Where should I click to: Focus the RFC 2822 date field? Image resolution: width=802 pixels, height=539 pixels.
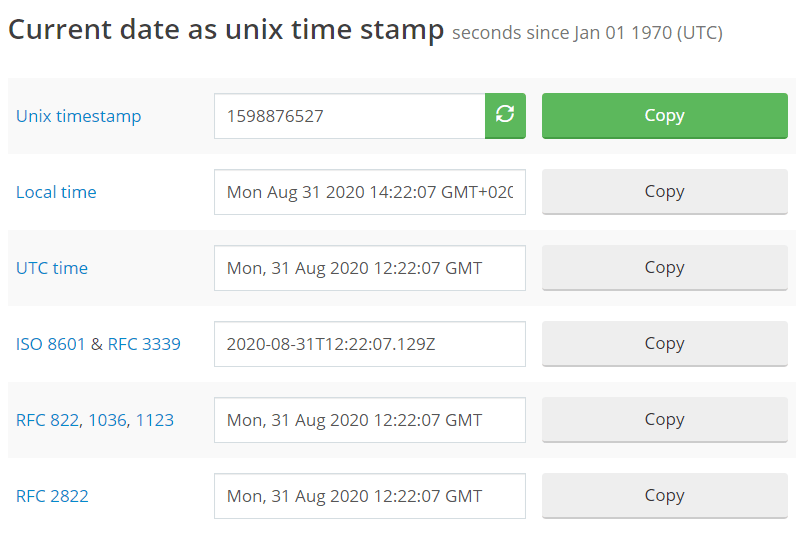point(369,496)
